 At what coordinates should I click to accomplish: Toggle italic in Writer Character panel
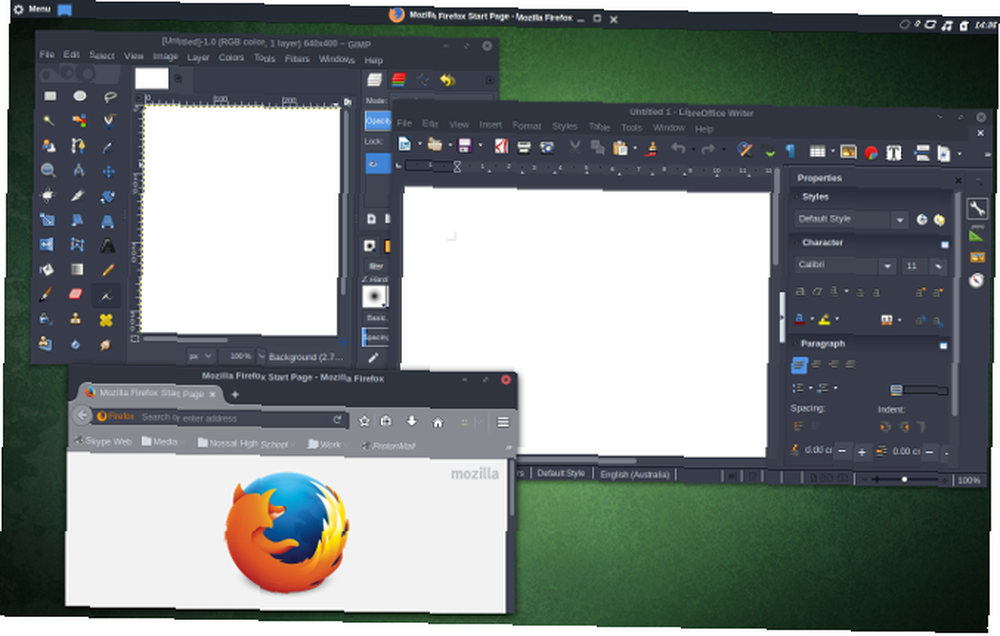pyautogui.click(x=818, y=292)
